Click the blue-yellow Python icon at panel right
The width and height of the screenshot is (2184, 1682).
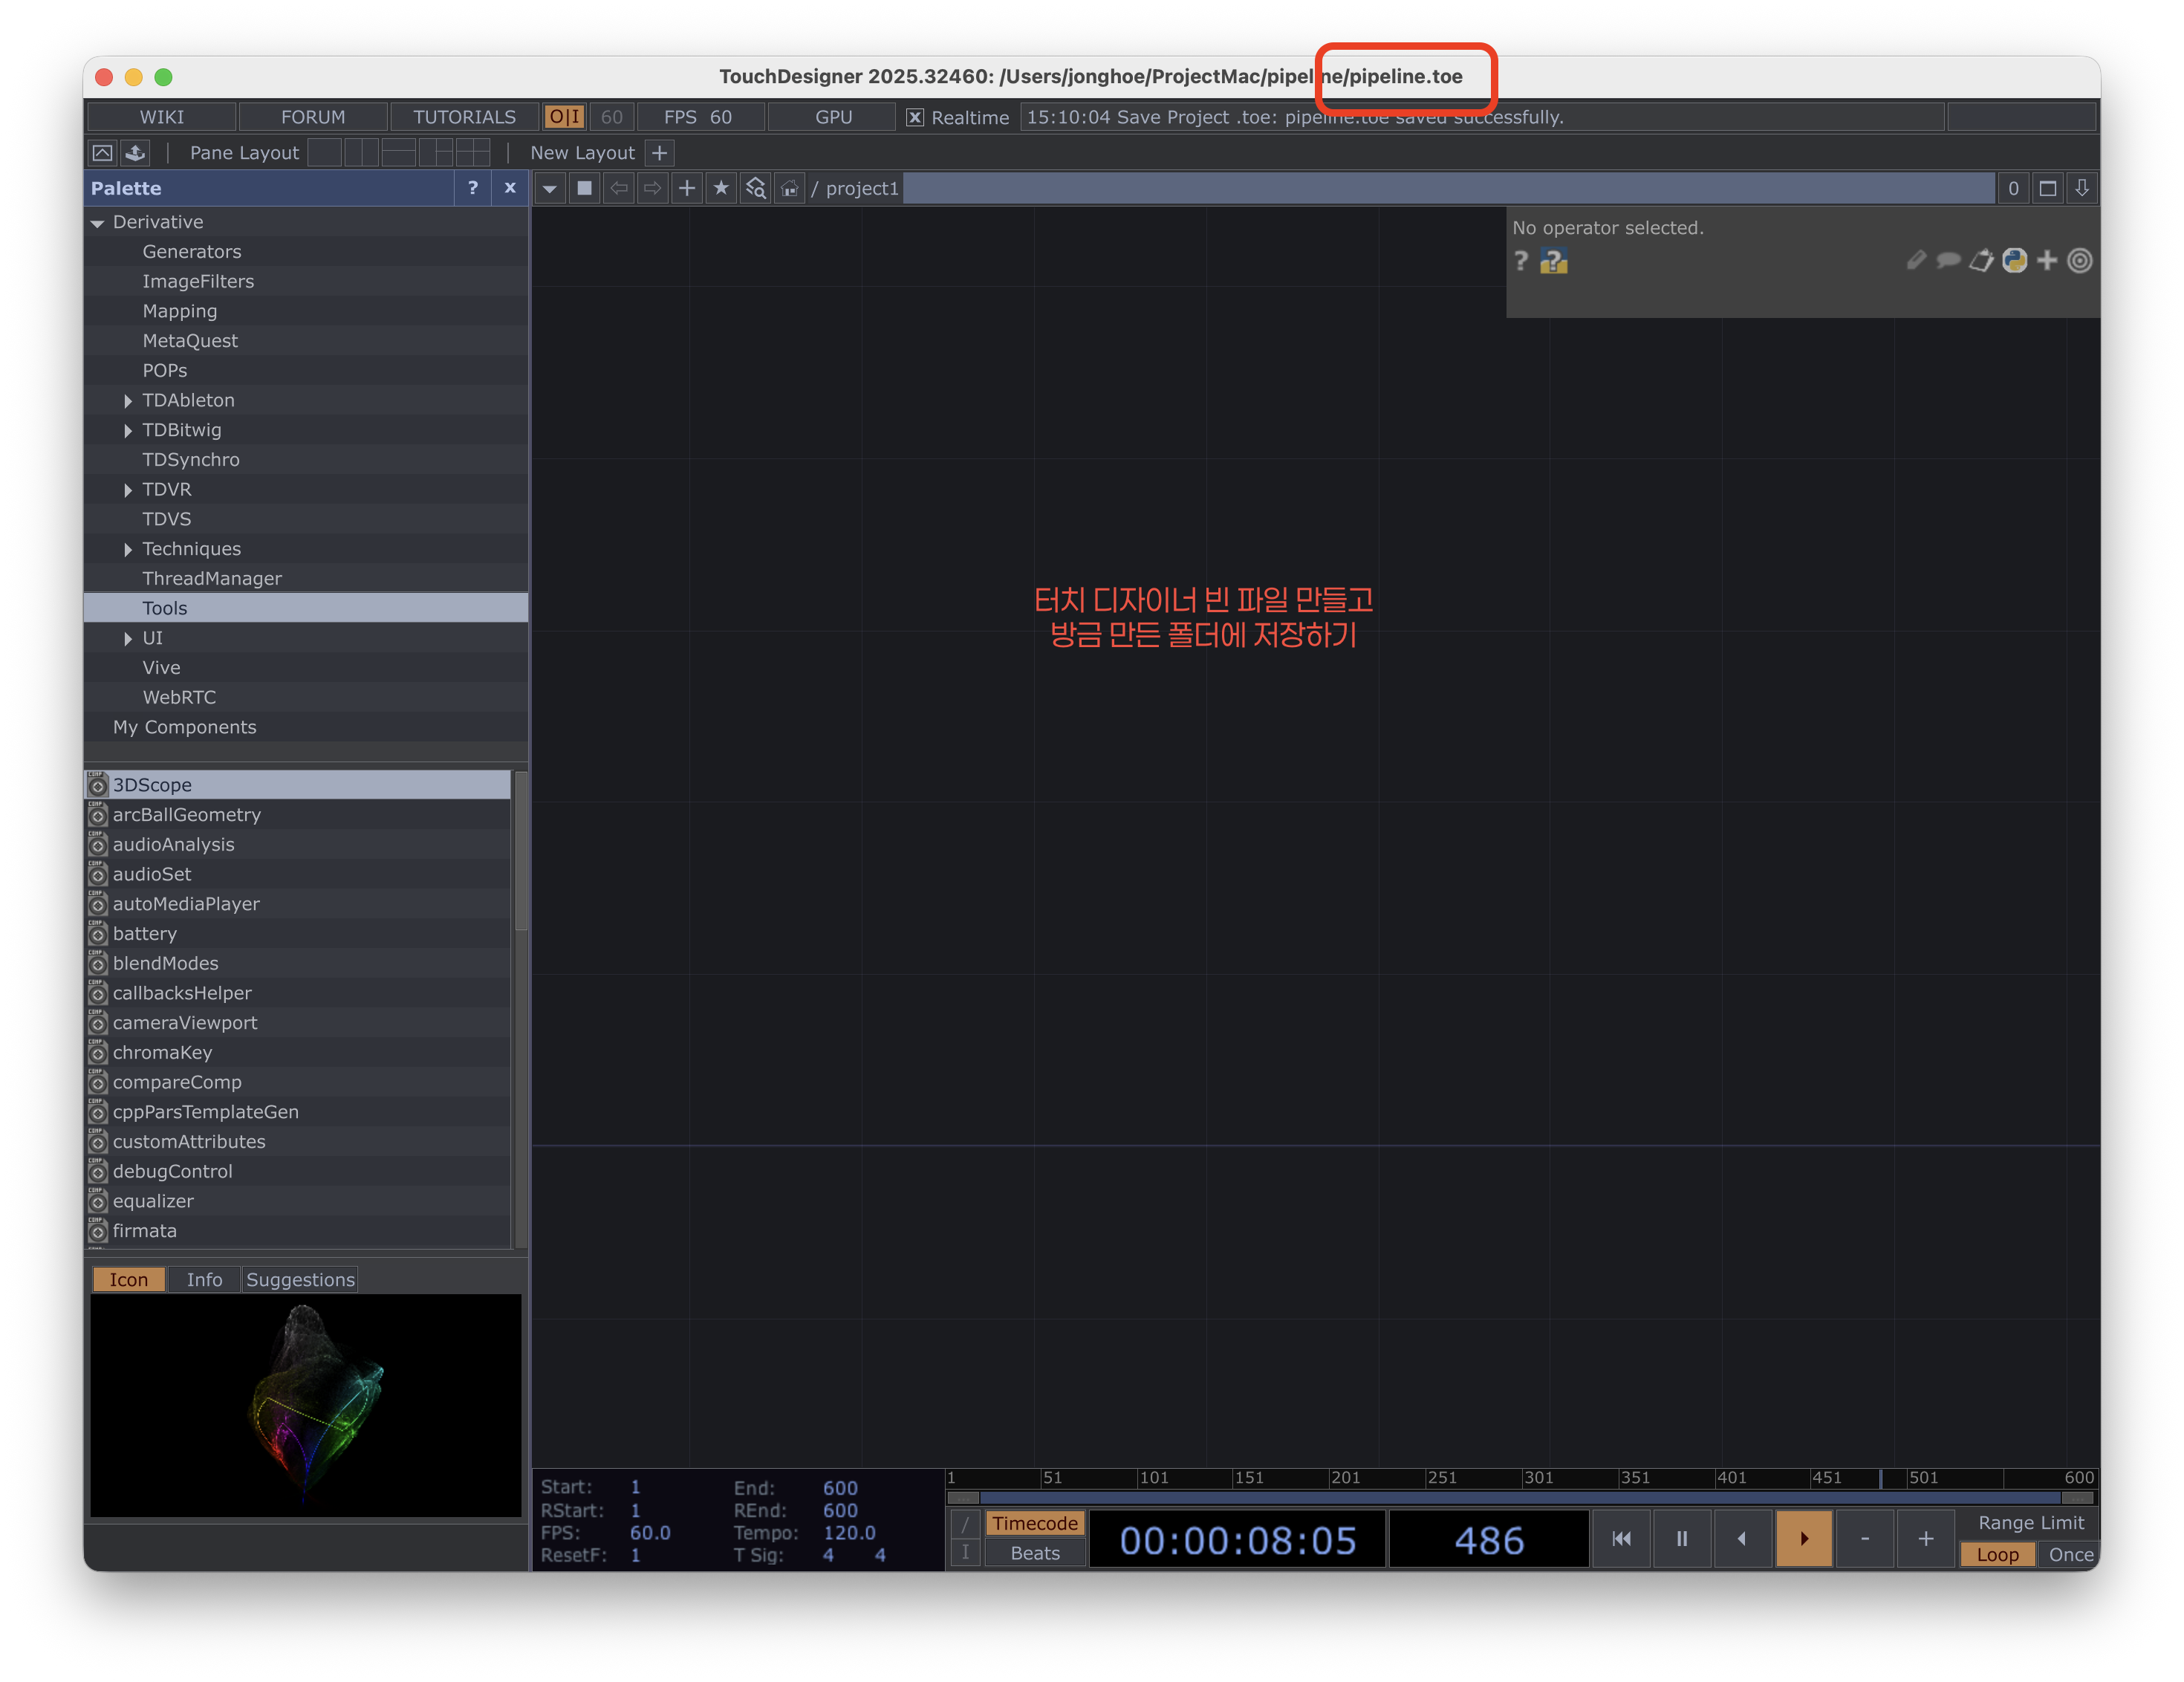point(2014,261)
